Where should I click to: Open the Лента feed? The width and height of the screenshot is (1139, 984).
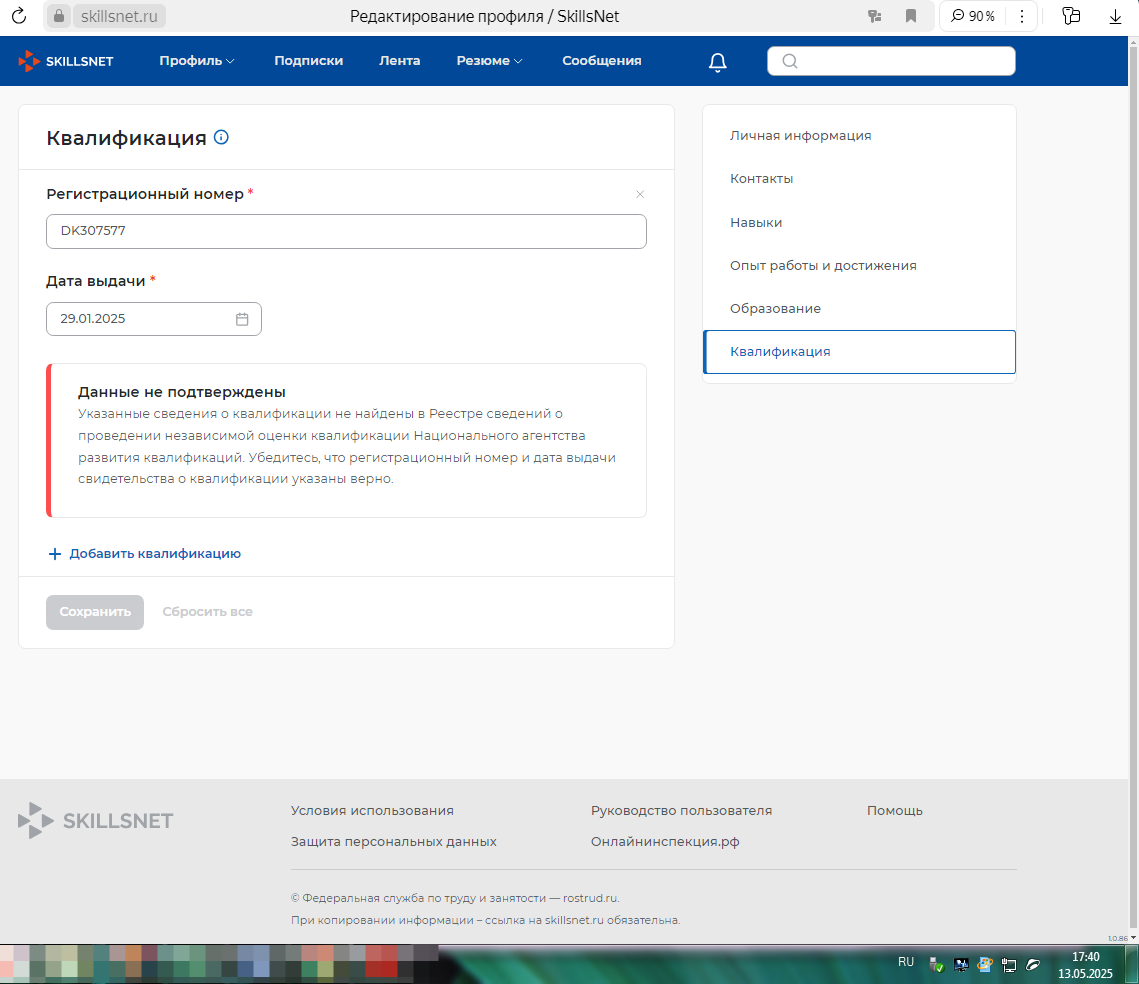(400, 61)
